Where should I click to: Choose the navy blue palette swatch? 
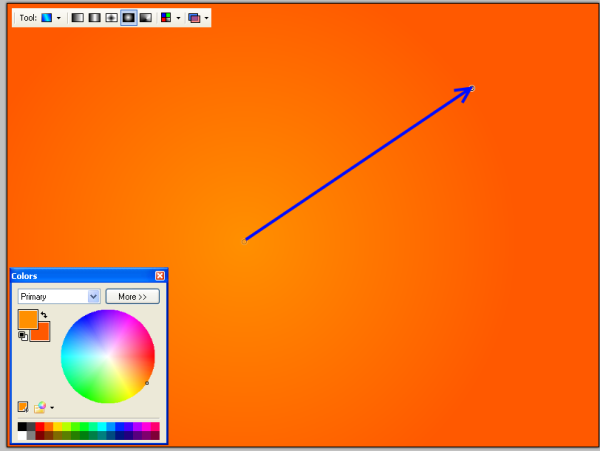click(x=119, y=435)
